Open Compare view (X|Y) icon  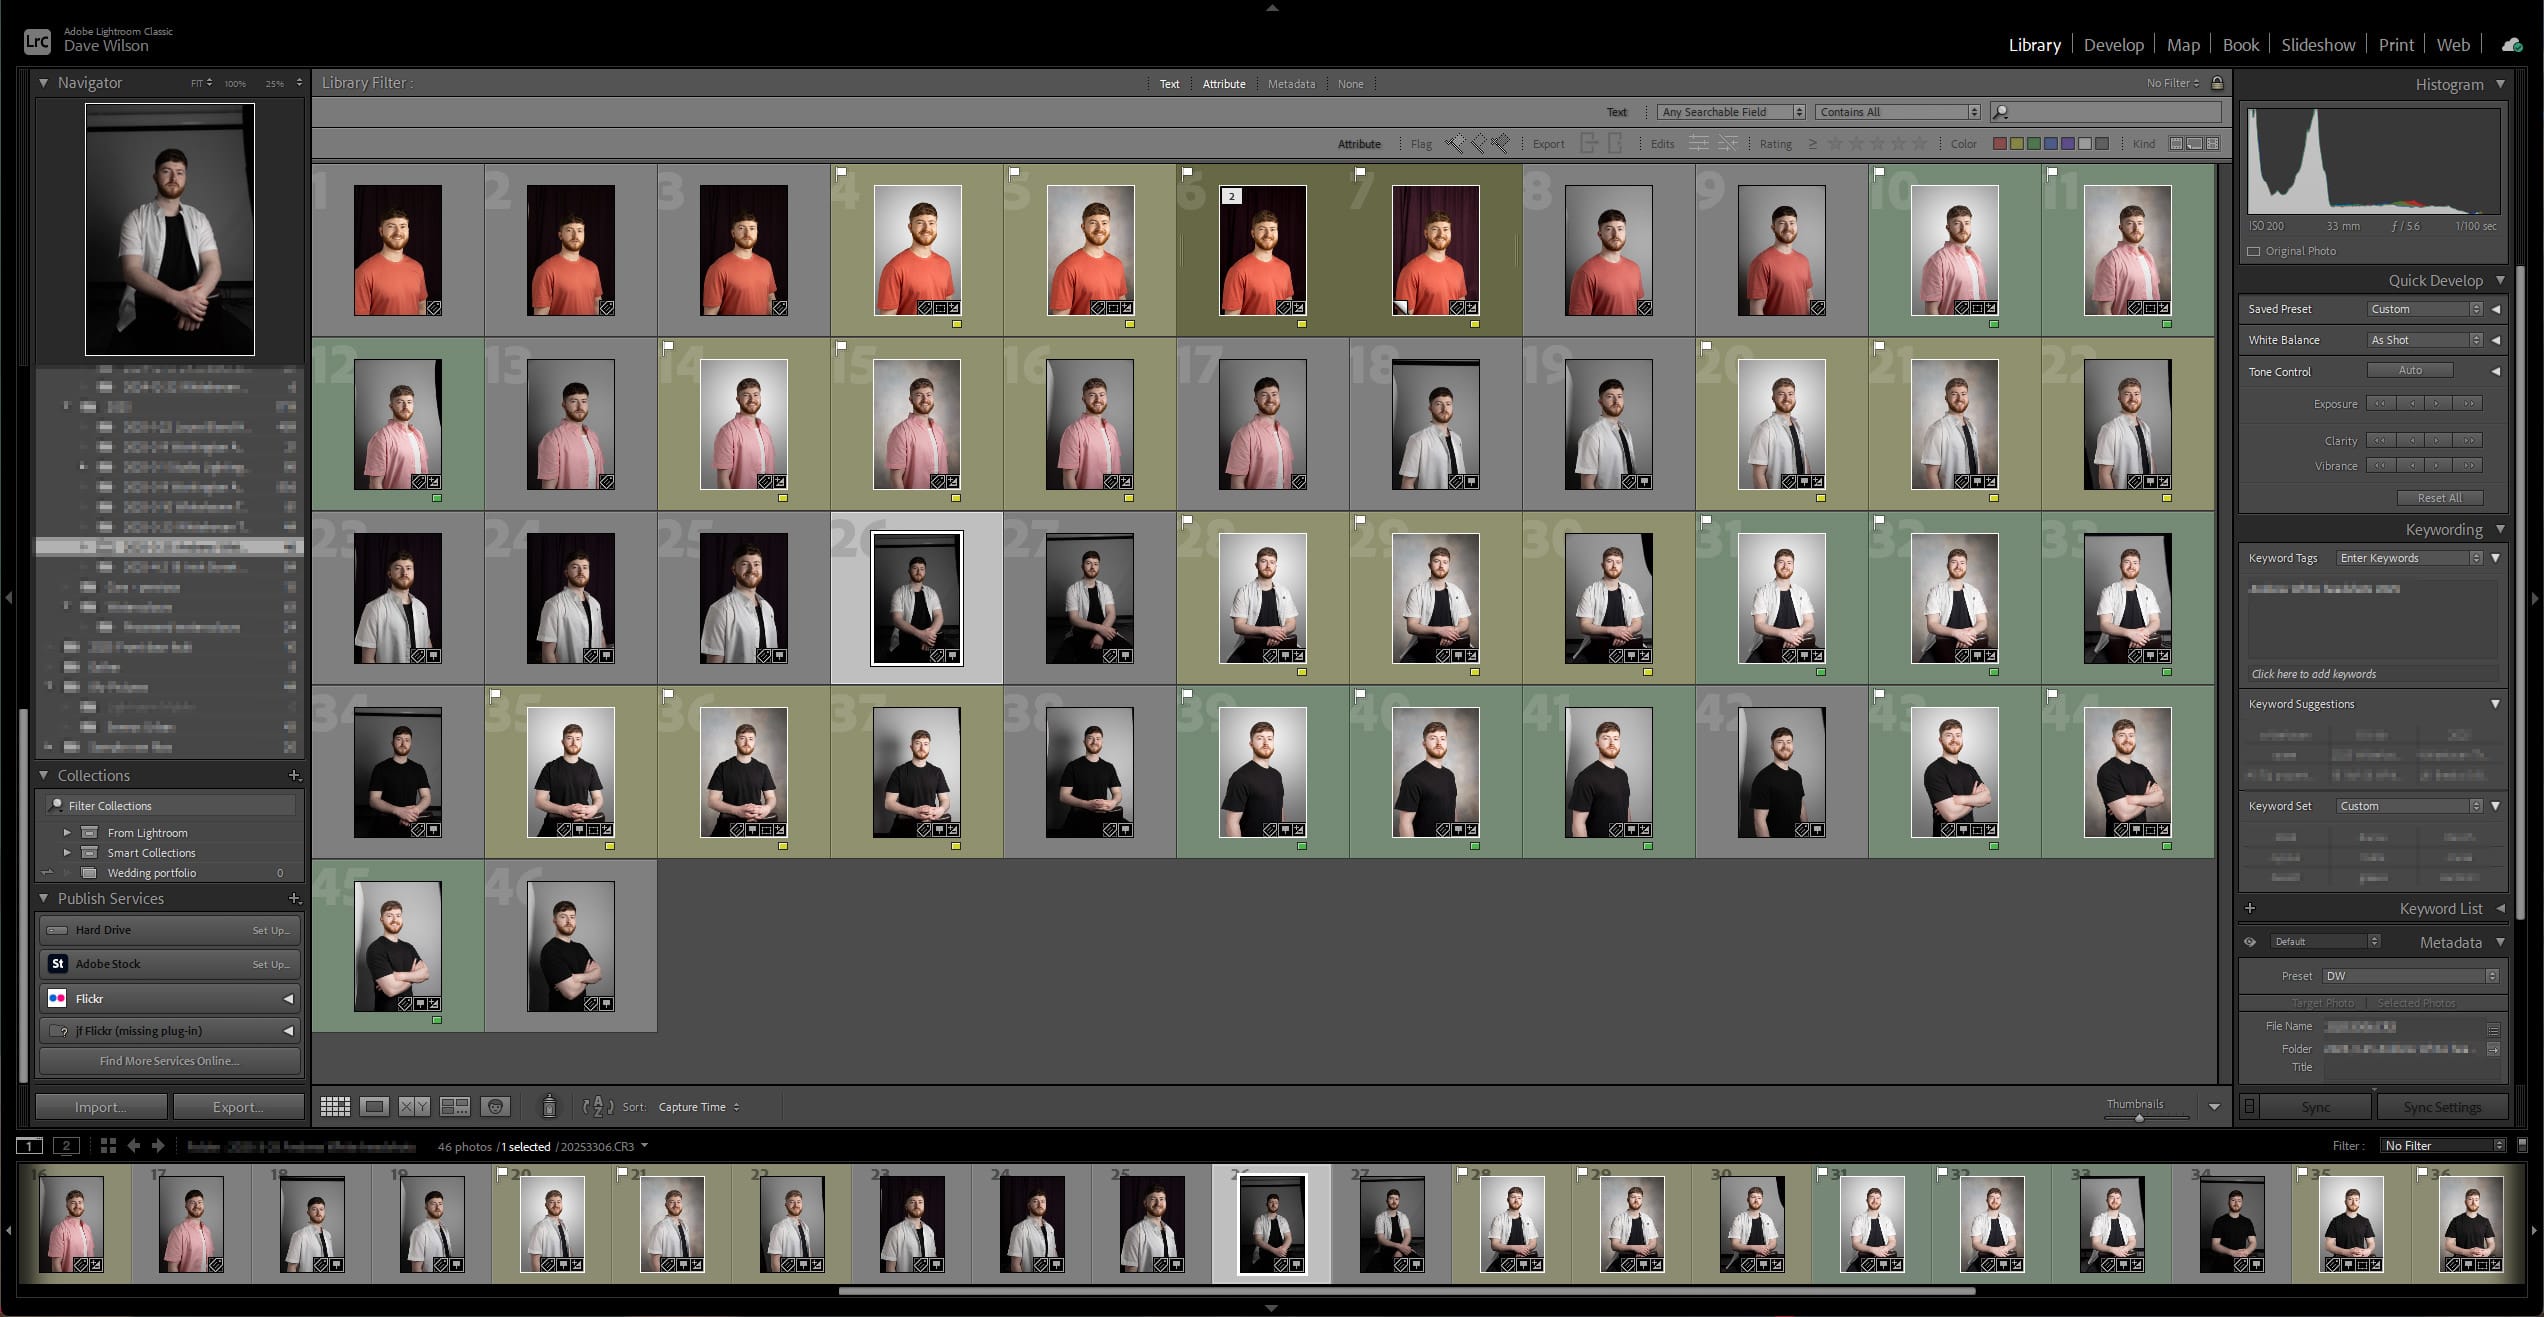click(x=414, y=1106)
